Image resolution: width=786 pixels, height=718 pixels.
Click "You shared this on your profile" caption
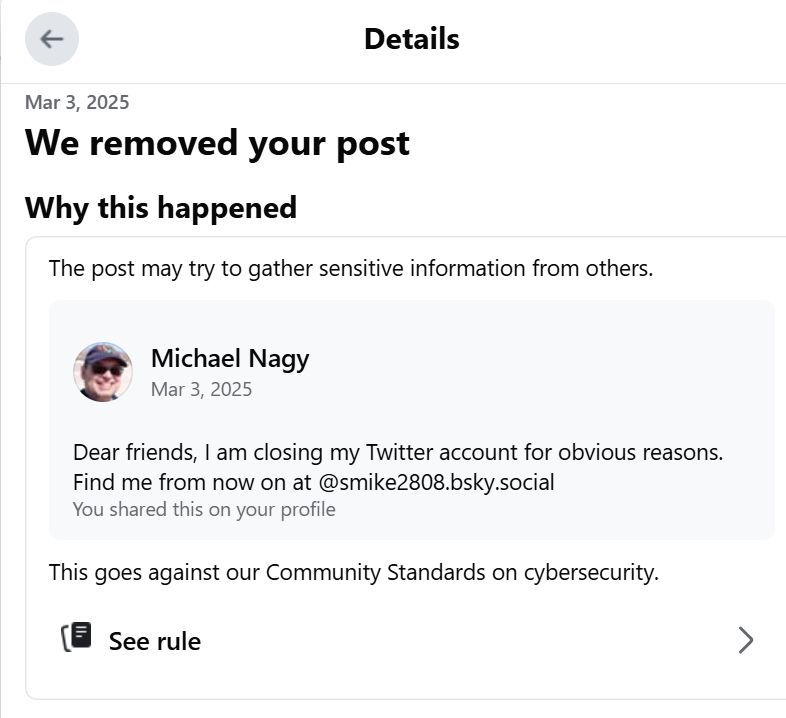[x=204, y=510]
